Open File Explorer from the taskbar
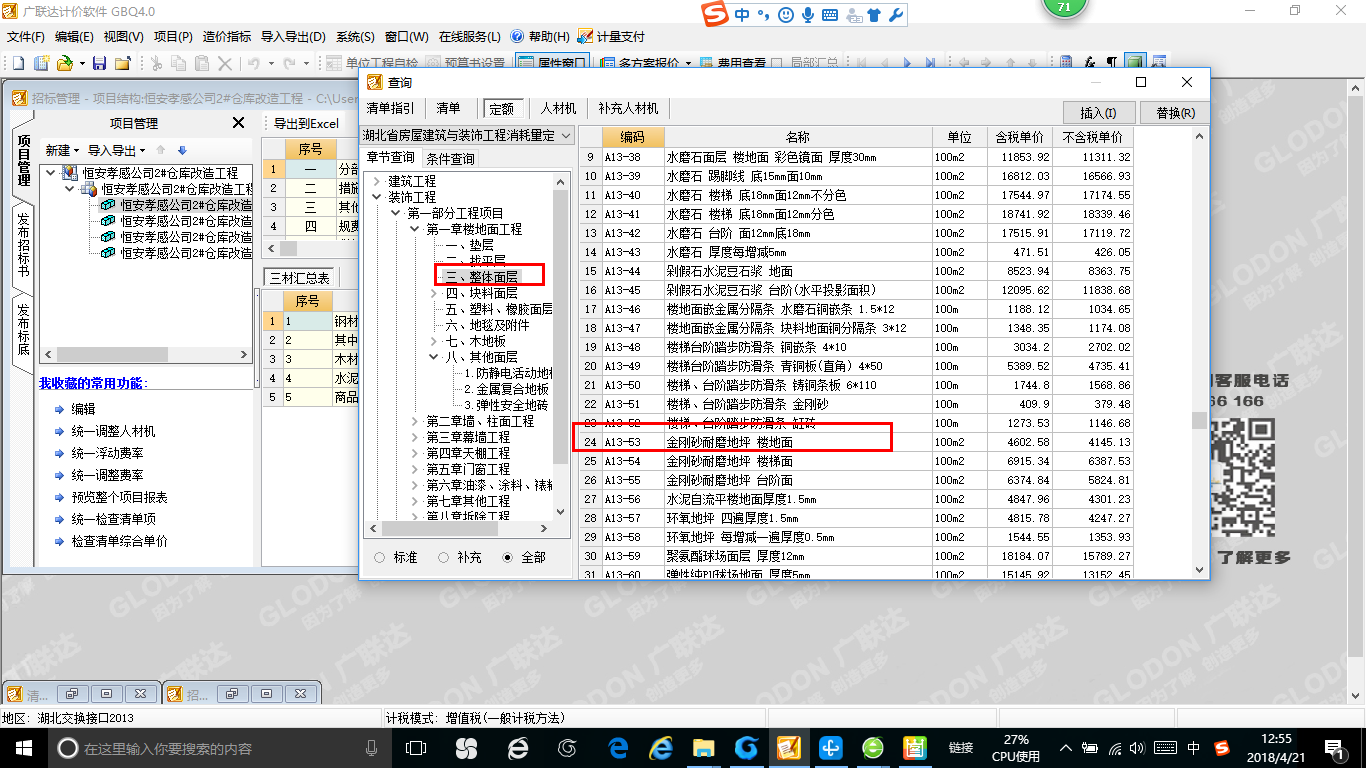This screenshot has height=768, width=1366. 704,748
